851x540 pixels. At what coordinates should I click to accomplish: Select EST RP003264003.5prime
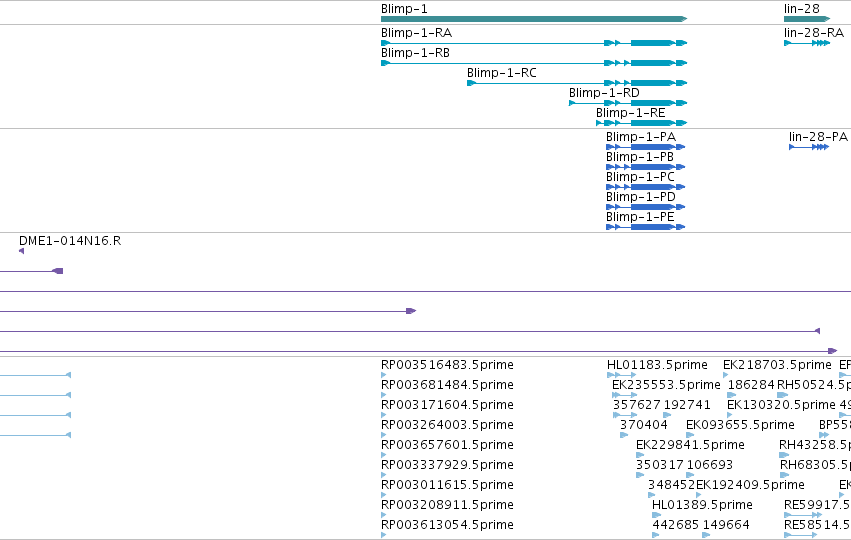click(x=447, y=425)
